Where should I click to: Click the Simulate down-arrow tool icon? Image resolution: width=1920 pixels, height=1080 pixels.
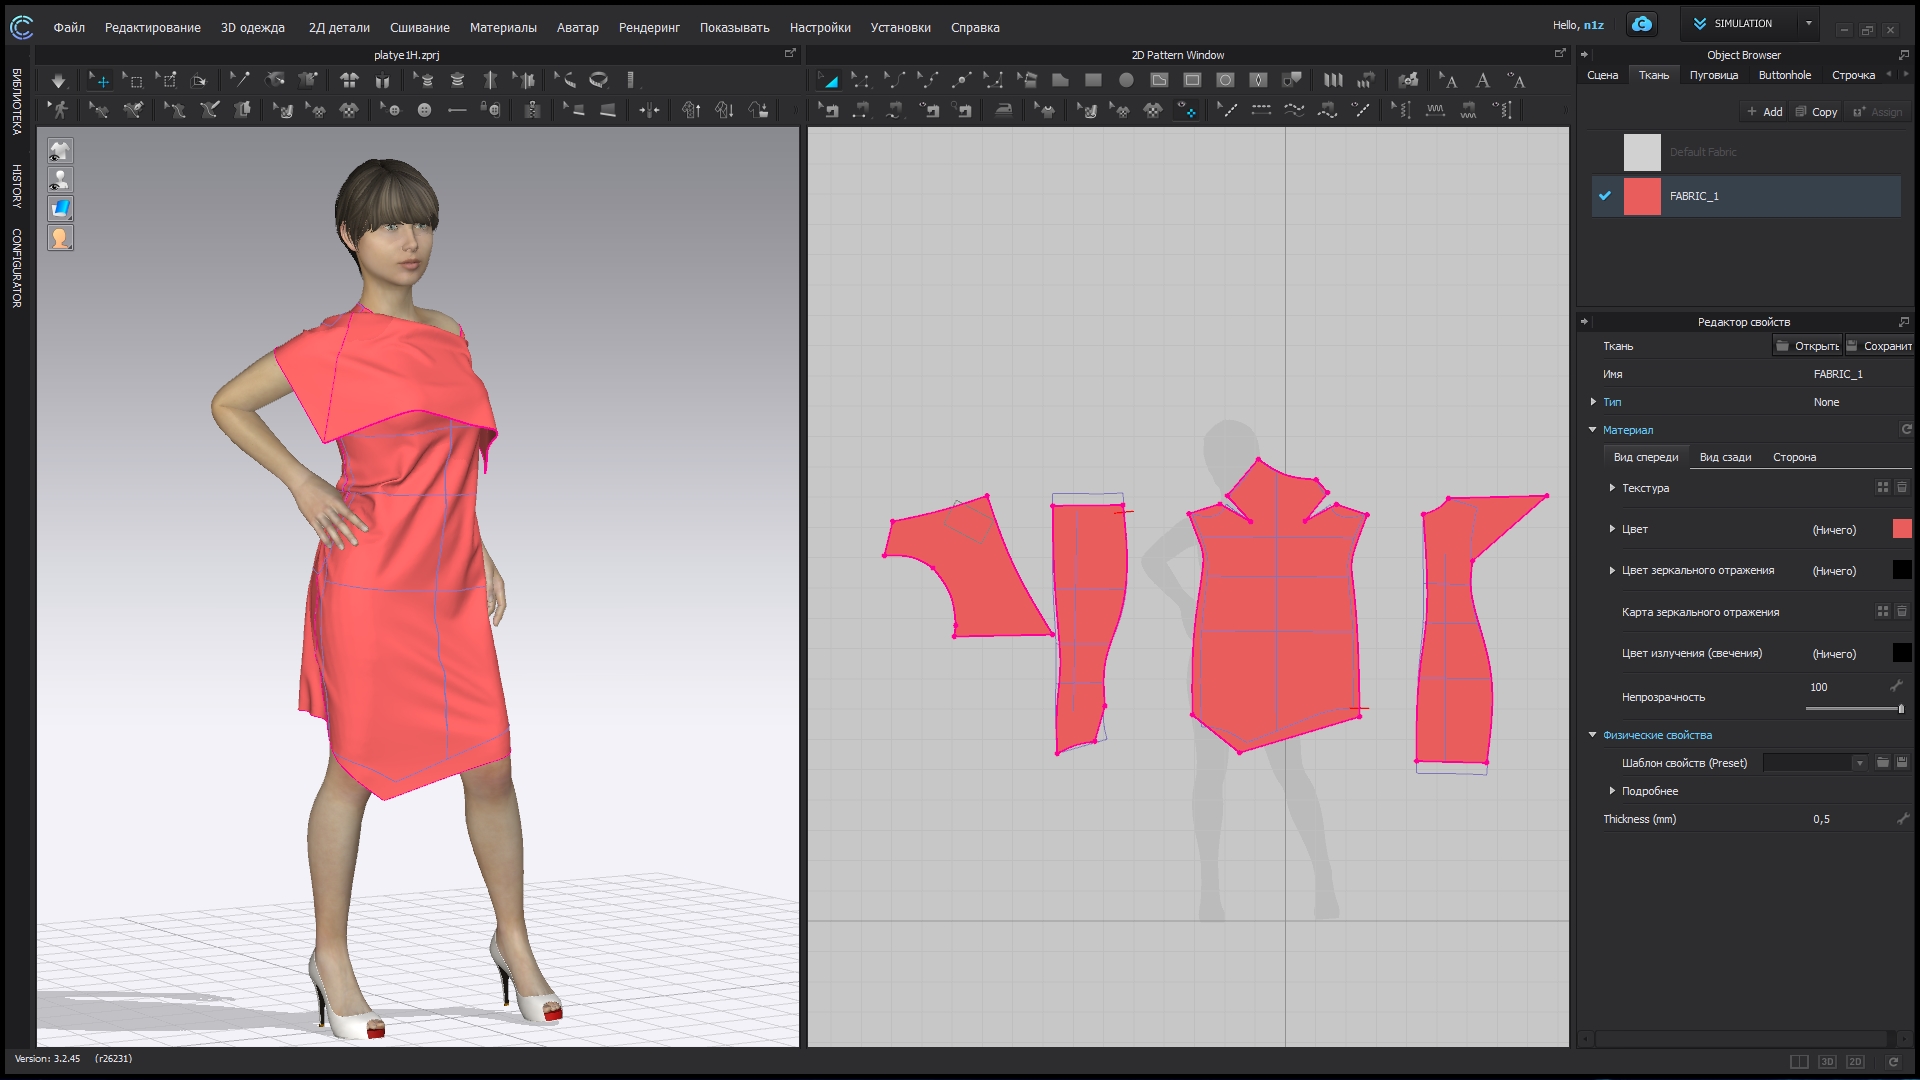click(x=58, y=80)
